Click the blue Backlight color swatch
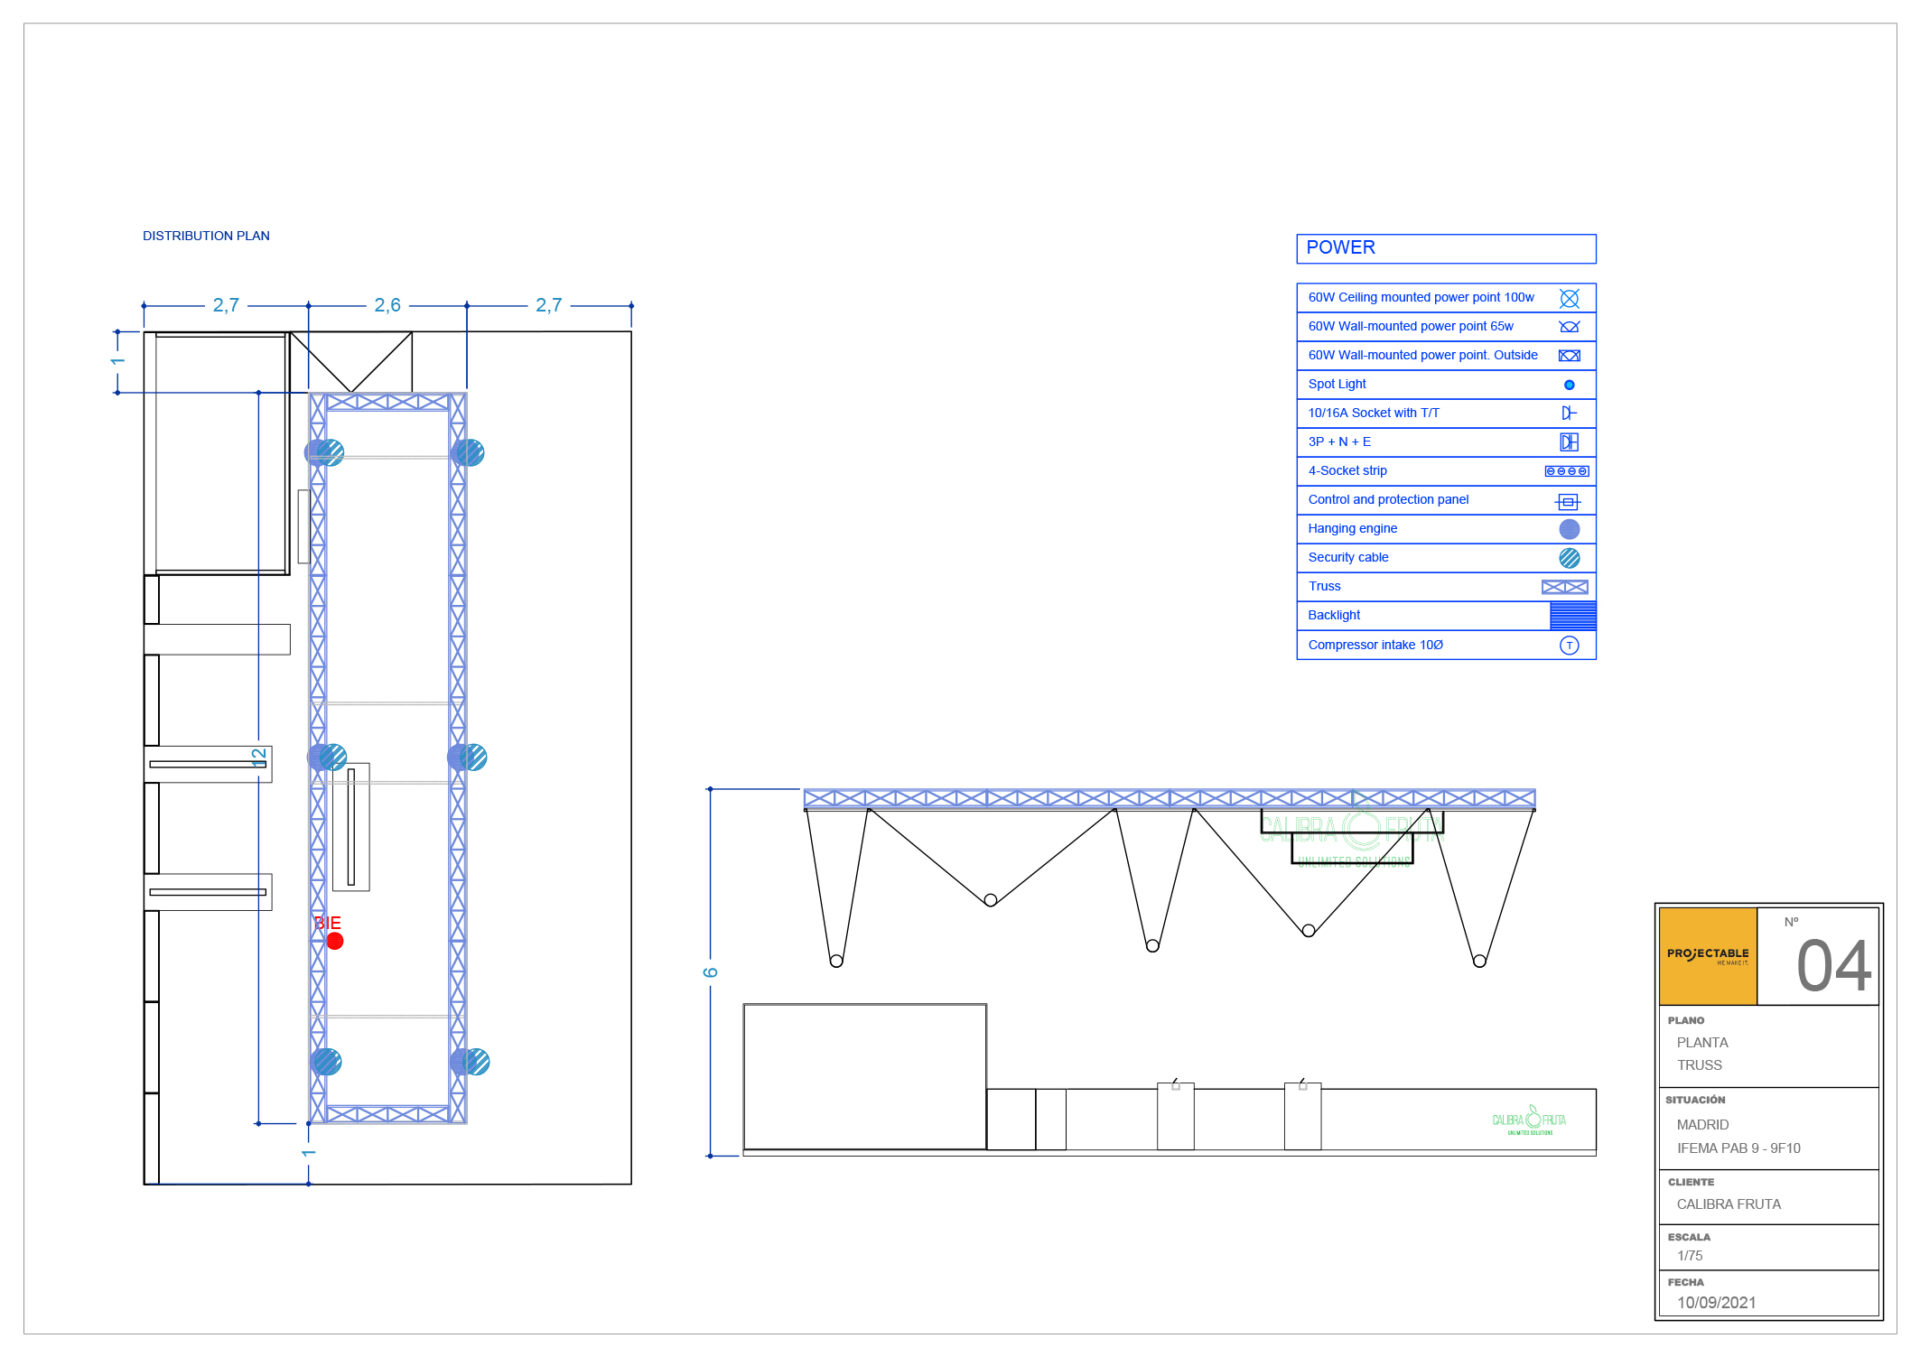 pyautogui.click(x=1571, y=616)
